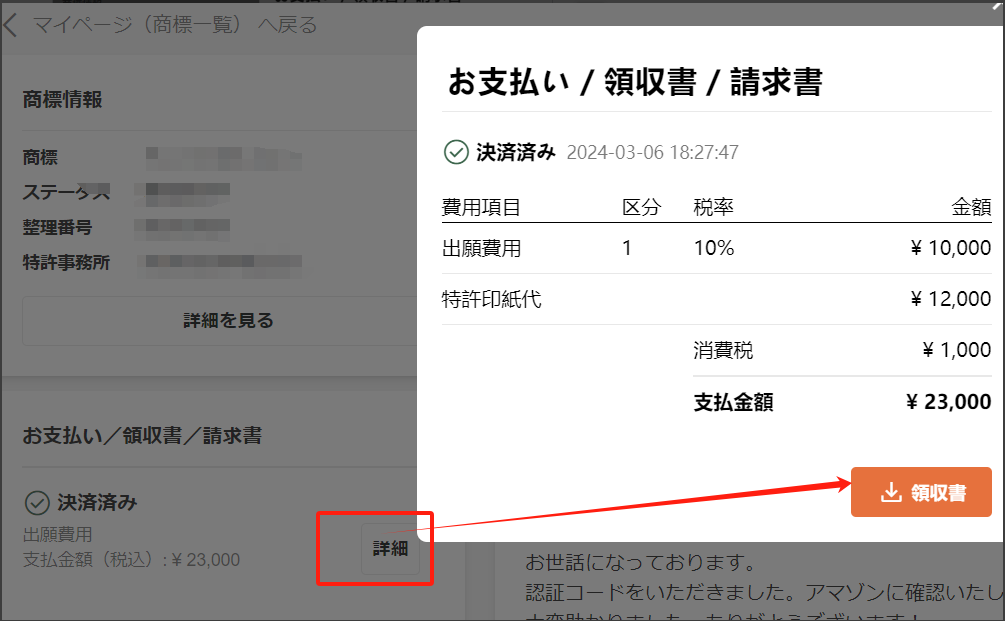Click the check icon beside the payment timestamp
The image size is (1005, 621).
456,152
